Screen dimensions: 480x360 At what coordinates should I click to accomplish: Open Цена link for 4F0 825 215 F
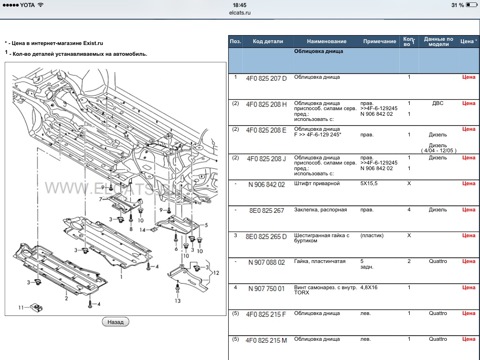click(x=468, y=313)
